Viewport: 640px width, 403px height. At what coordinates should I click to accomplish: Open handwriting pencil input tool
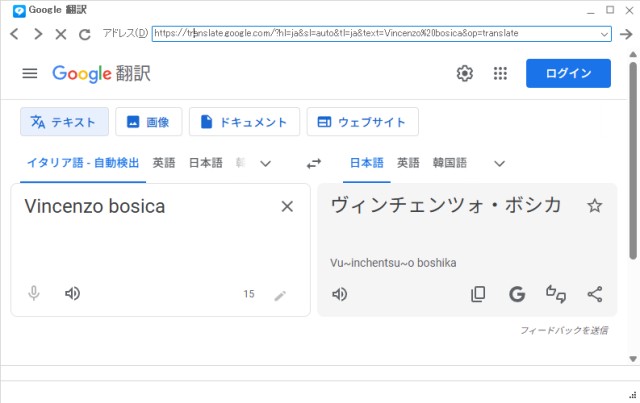click(x=280, y=295)
